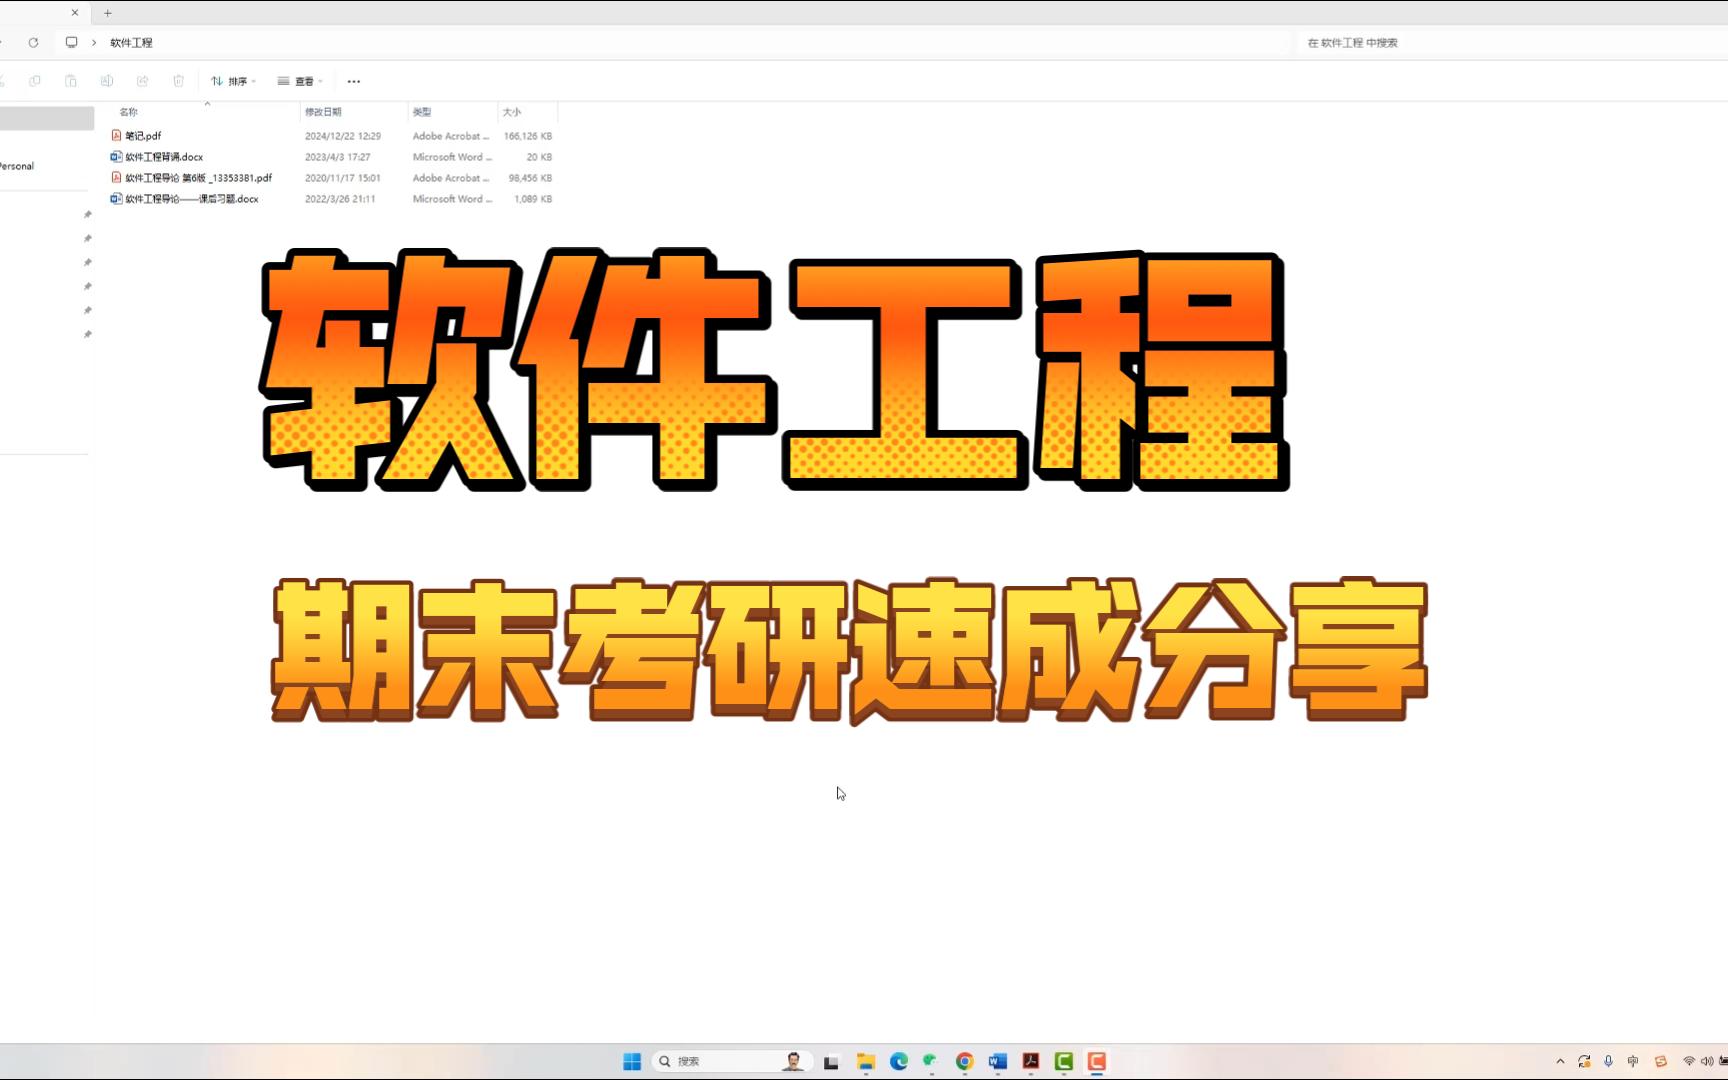Click the Share icon in Explorer toolbar
This screenshot has height=1080, width=1728.
click(143, 81)
